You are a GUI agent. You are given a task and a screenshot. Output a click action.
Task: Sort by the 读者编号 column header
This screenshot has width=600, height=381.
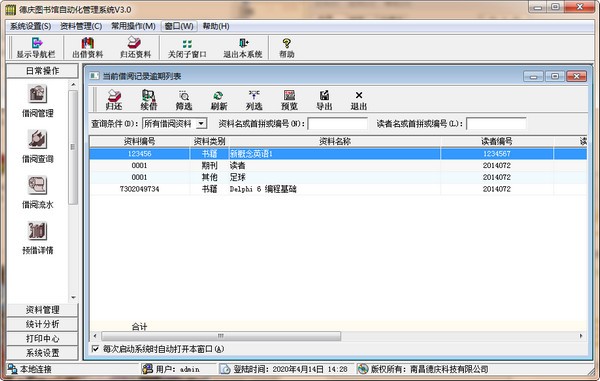pos(497,142)
